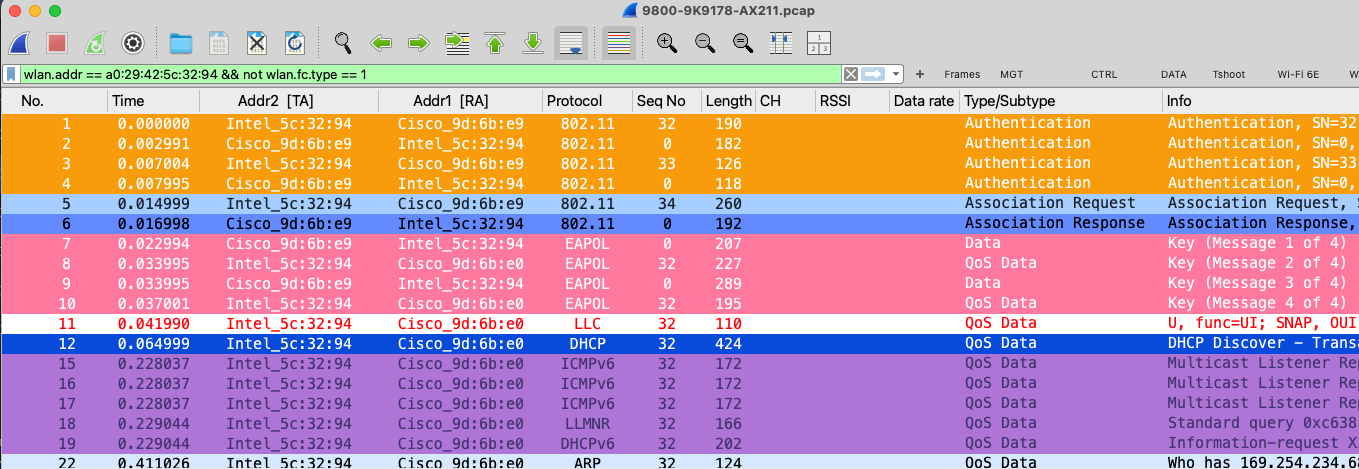Open capture options gear
1359x469 pixels.
pos(131,43)
